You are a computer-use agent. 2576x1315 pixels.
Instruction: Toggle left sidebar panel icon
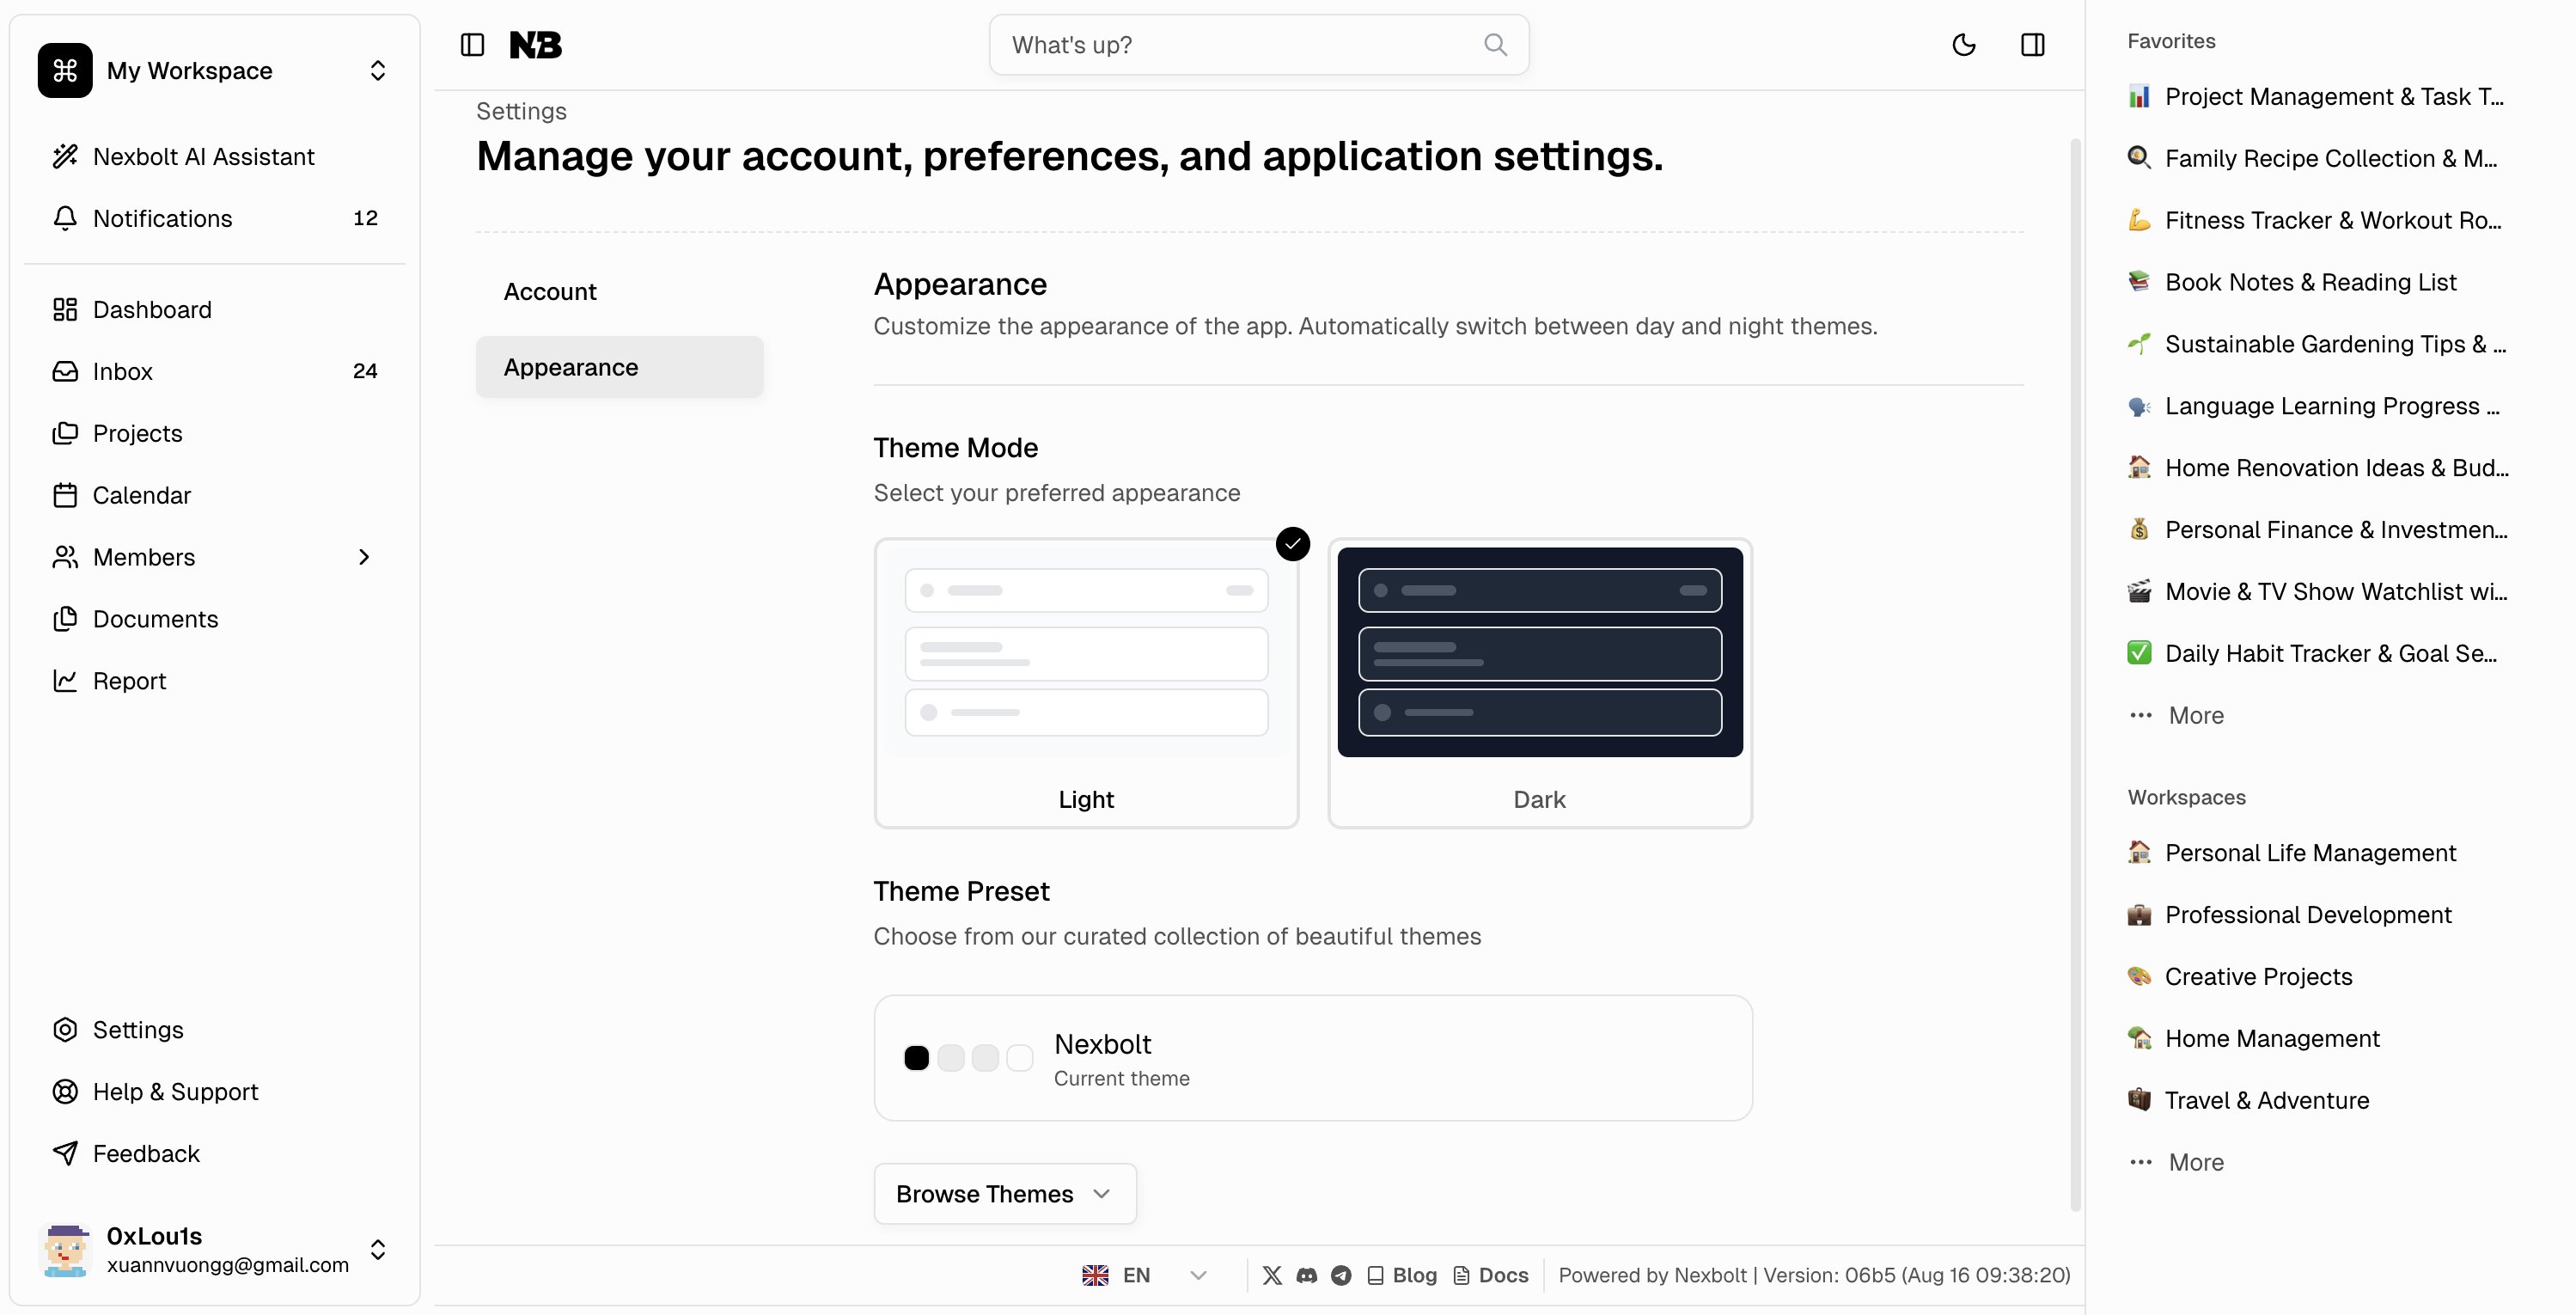[472, 45]
